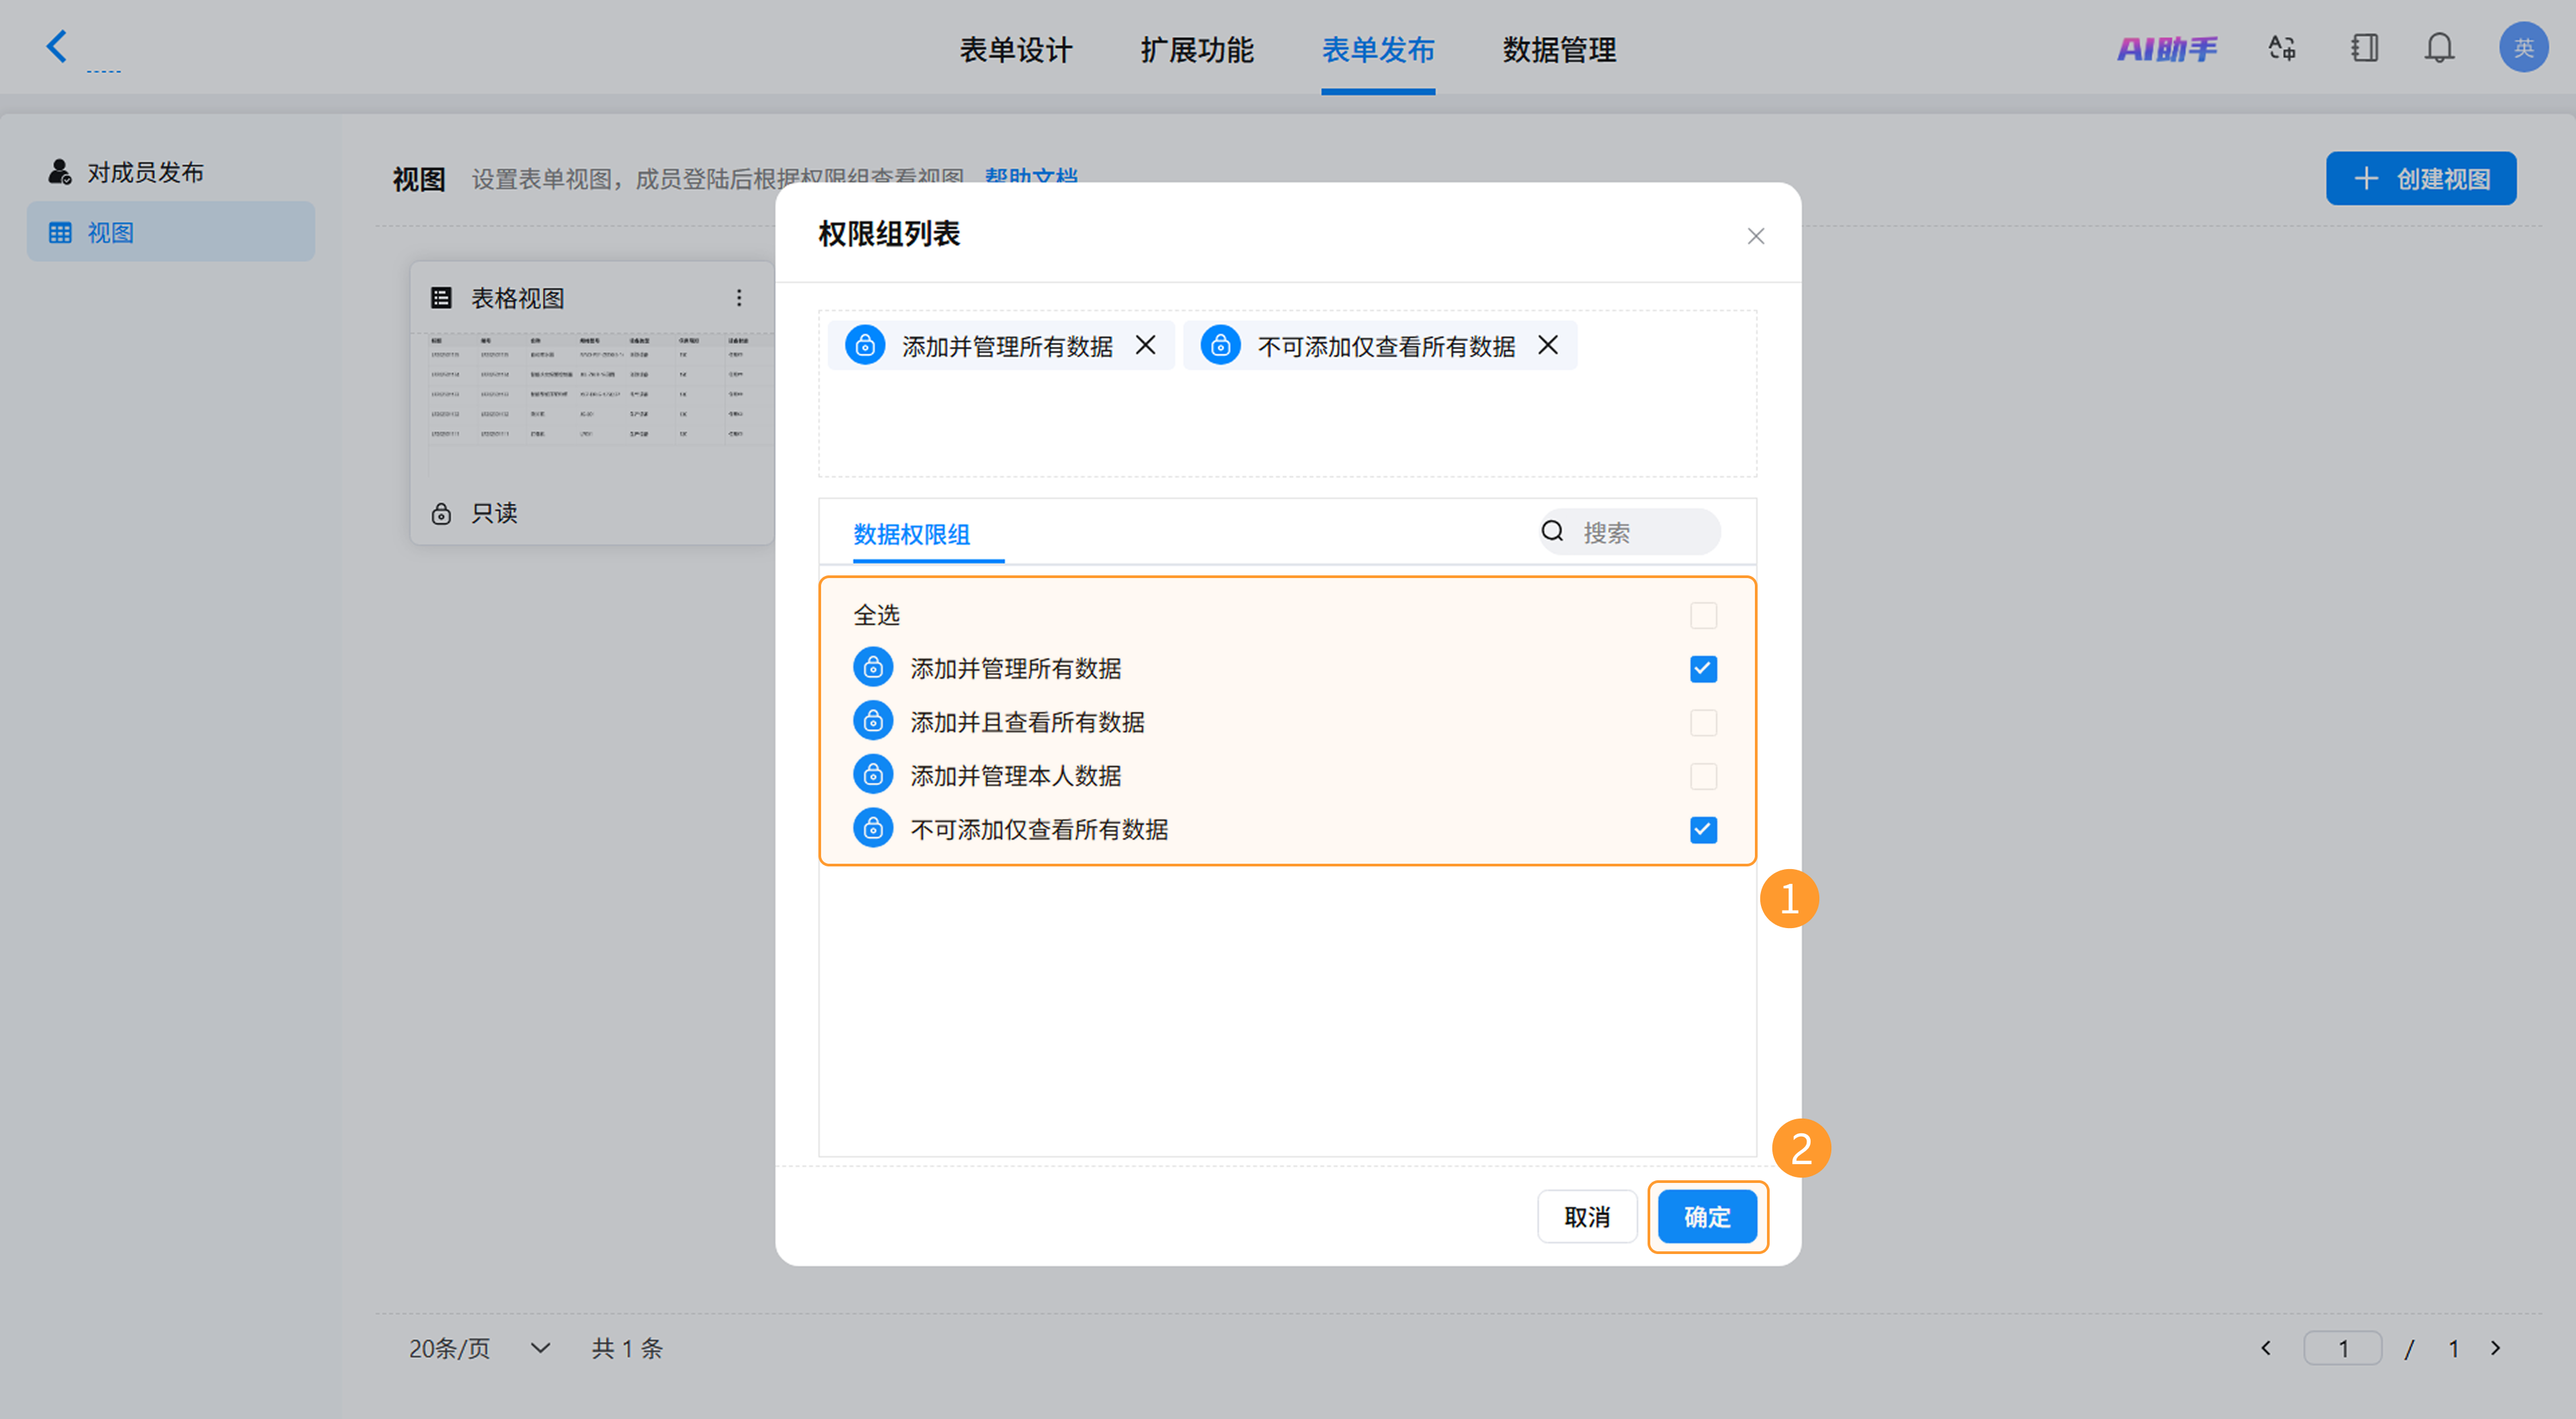Click the notebook panel icon in header
The height and width of the screenshot is (1419, 2576).
pyautogui.click(x=2364, y=48)
